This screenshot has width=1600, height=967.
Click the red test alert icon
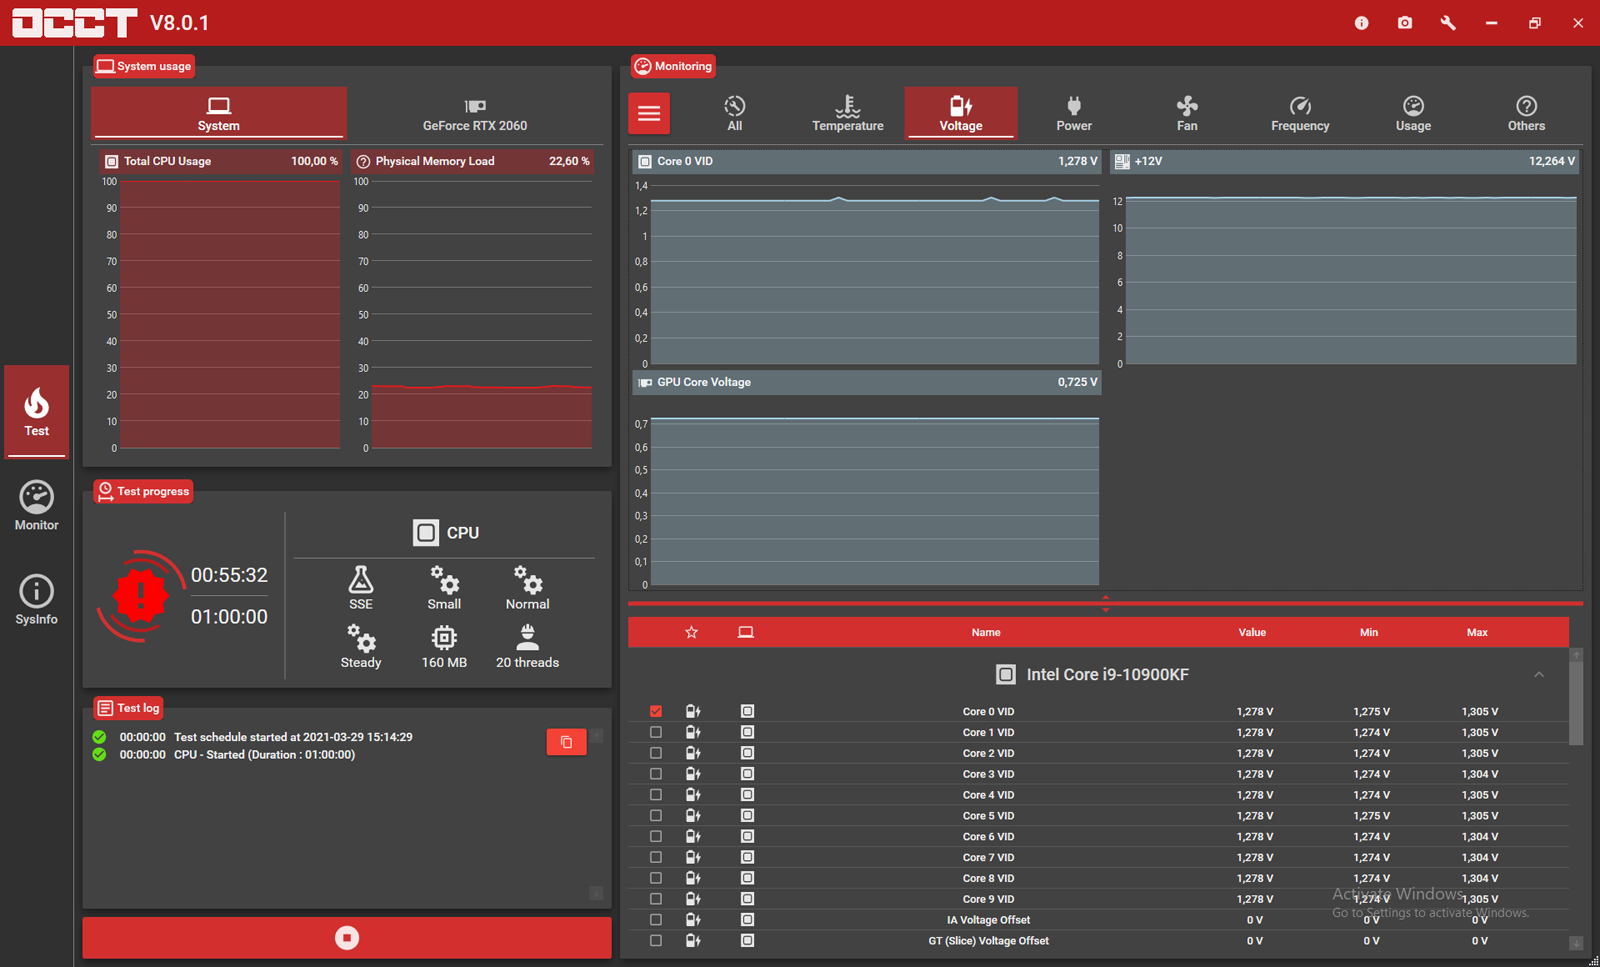[141, 596]
